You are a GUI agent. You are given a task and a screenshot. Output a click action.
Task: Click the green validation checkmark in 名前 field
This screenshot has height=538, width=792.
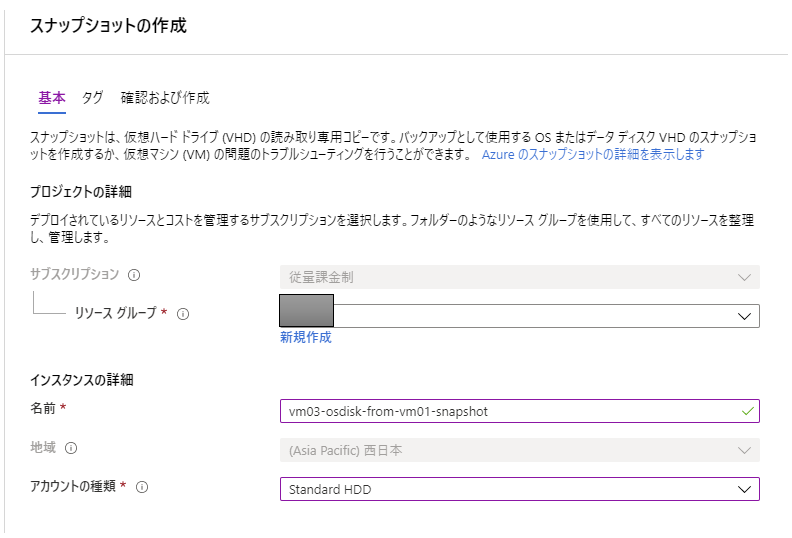pyautogui.click(x=745, y=410)
